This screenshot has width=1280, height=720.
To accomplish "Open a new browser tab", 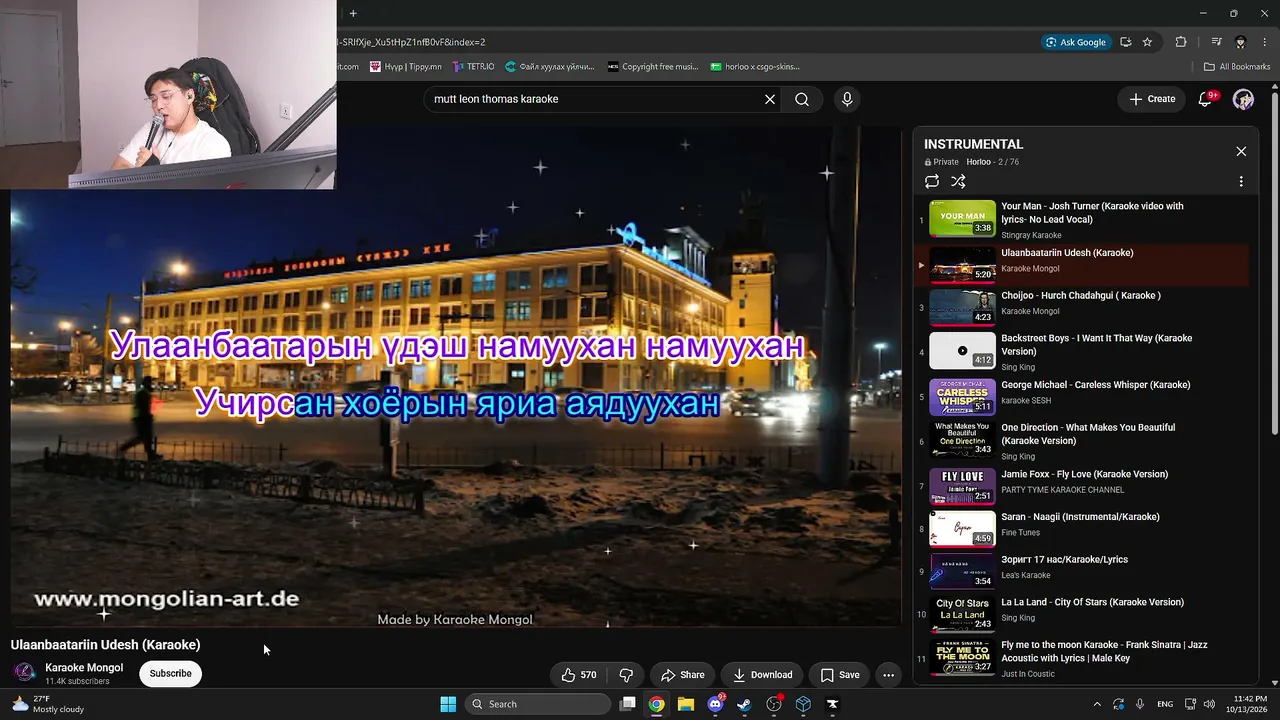I will click(353, 13).
